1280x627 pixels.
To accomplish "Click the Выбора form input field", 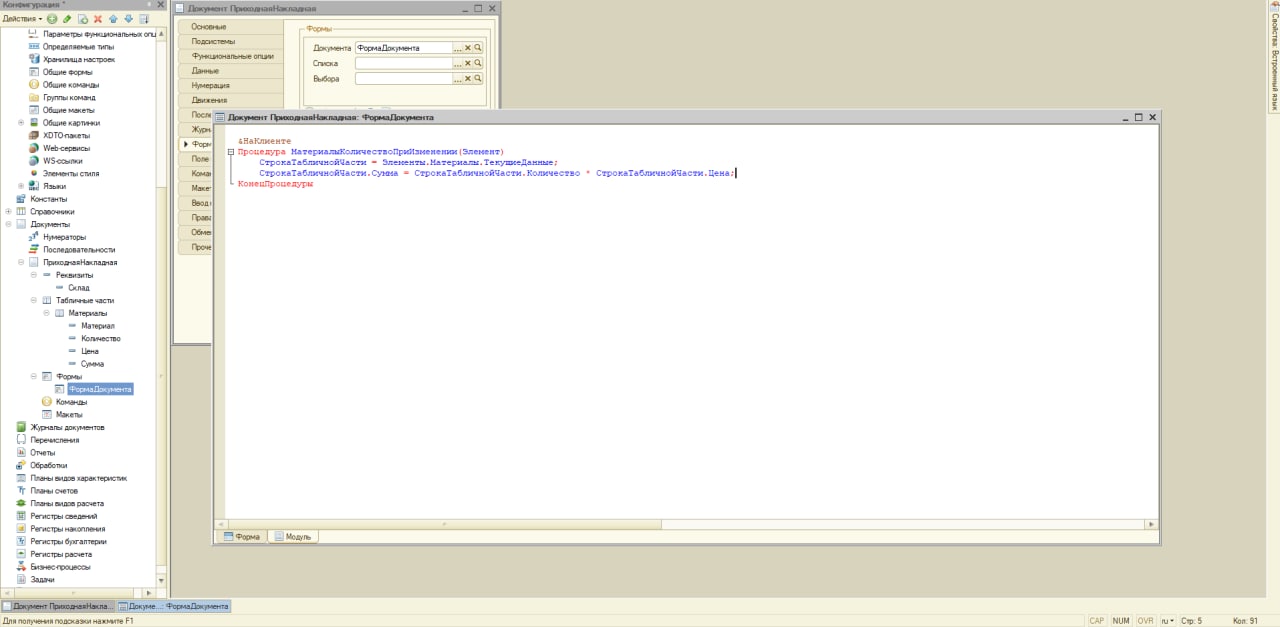I will [x=404, y=78].
